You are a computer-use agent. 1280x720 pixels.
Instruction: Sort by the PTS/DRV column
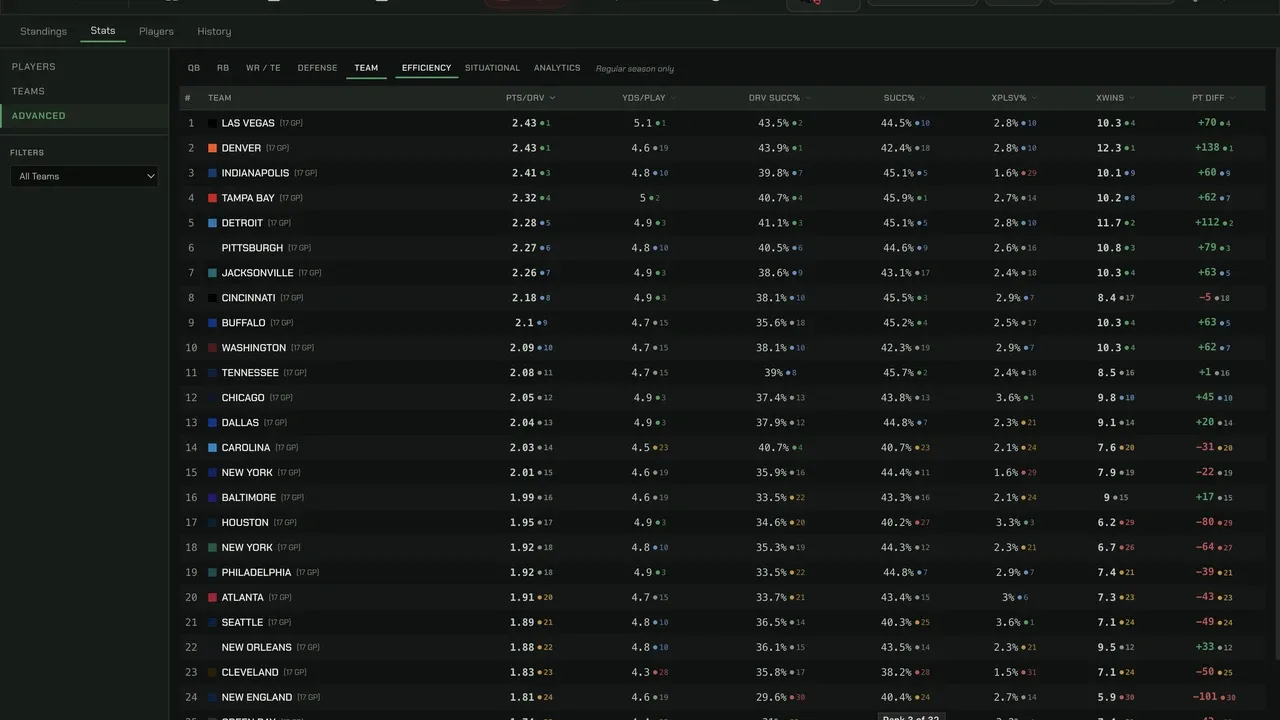[x=530, y=98]
